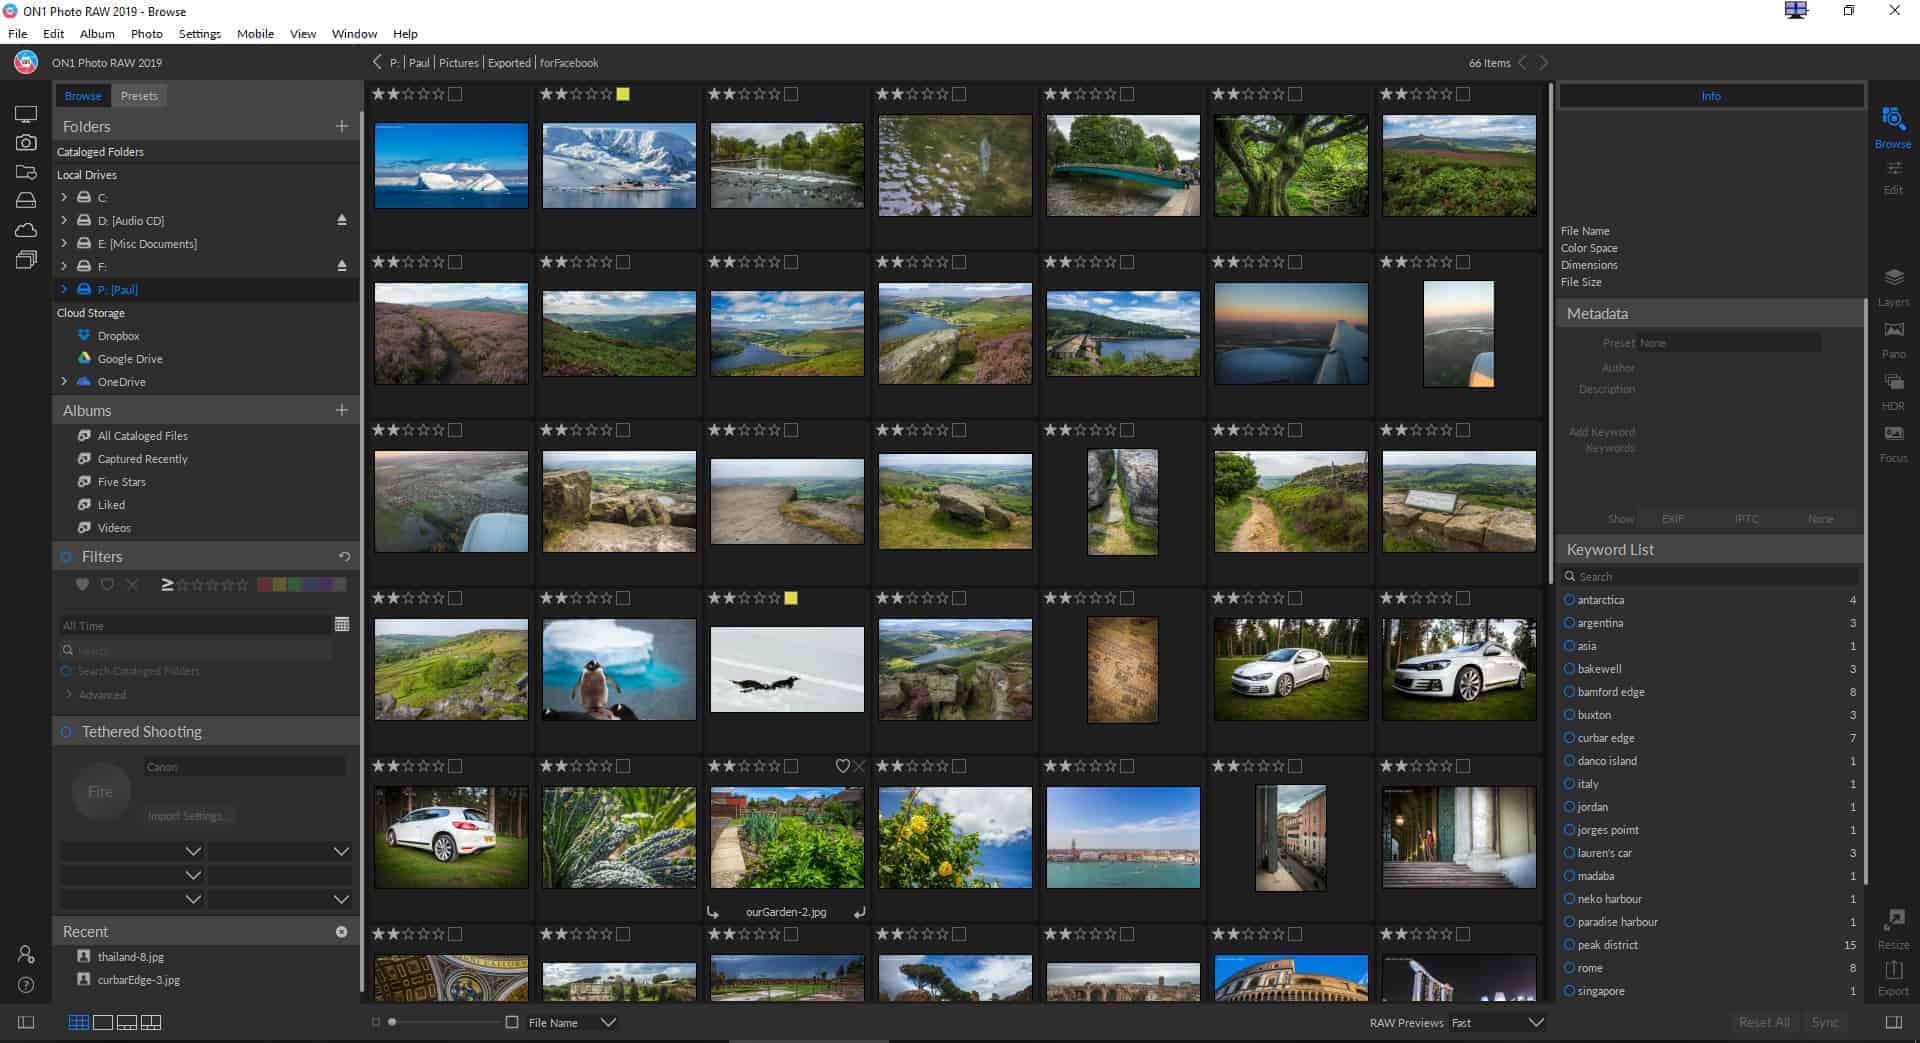Viewport: 1920px width, 1043px height.
Task: Select the Browse tab in left panel
Action: (83, 96)
